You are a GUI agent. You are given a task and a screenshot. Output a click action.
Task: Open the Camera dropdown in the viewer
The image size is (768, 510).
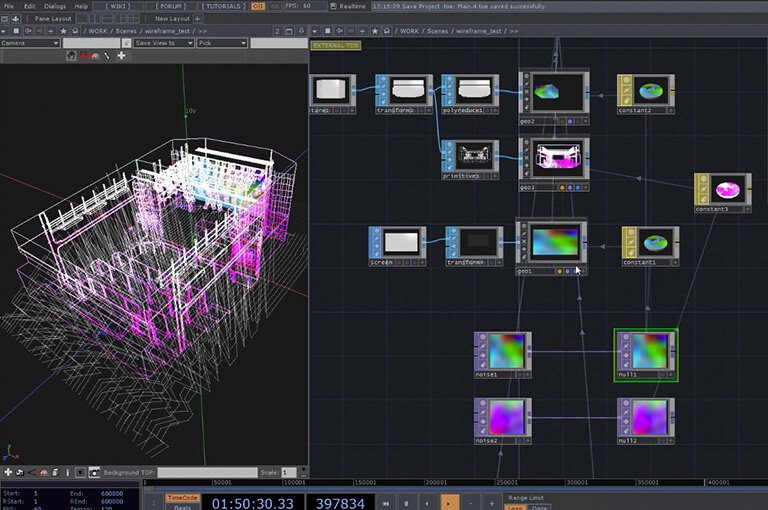[x=30, y=43]
